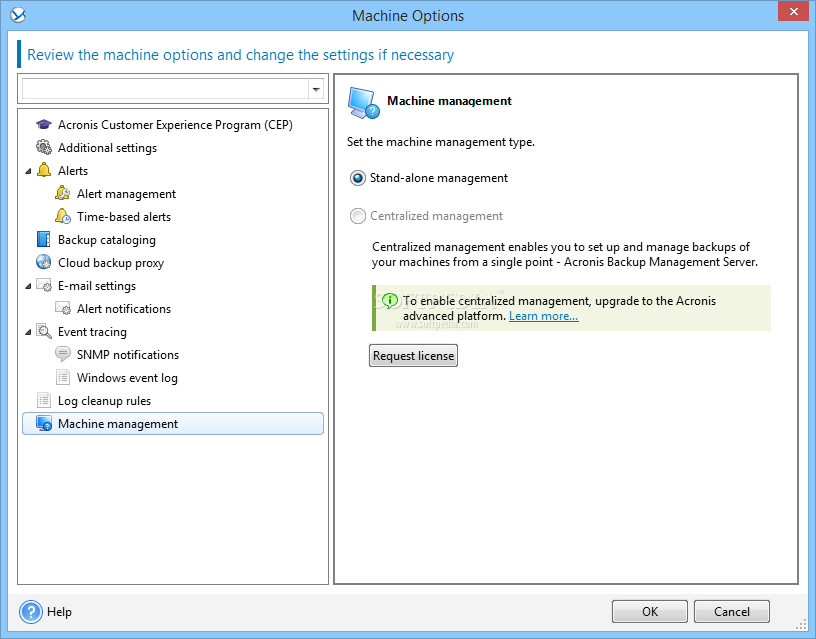Confirm with the OK button

tap(649, 611)
